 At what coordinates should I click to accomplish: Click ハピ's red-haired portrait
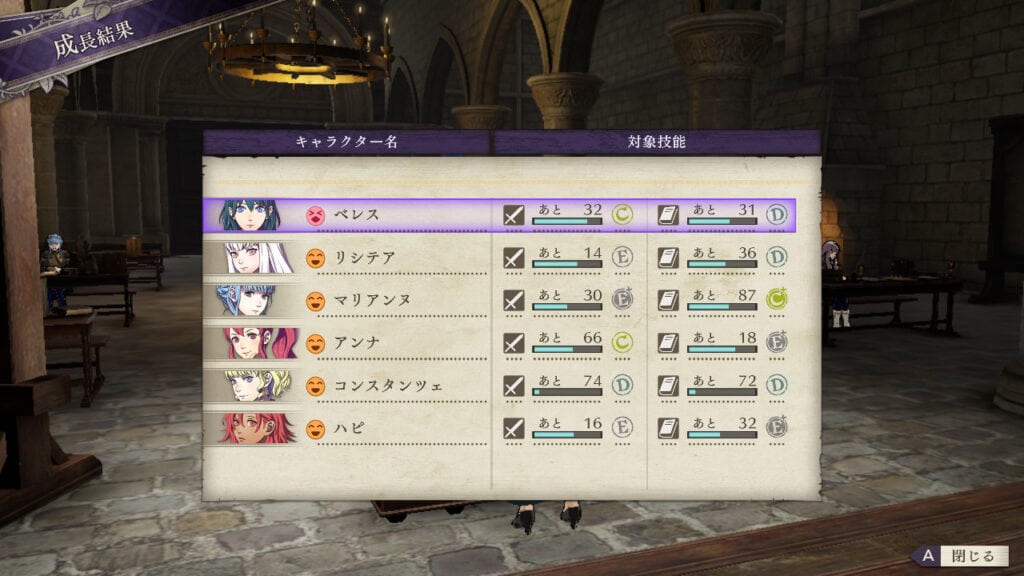coord(257,428)
